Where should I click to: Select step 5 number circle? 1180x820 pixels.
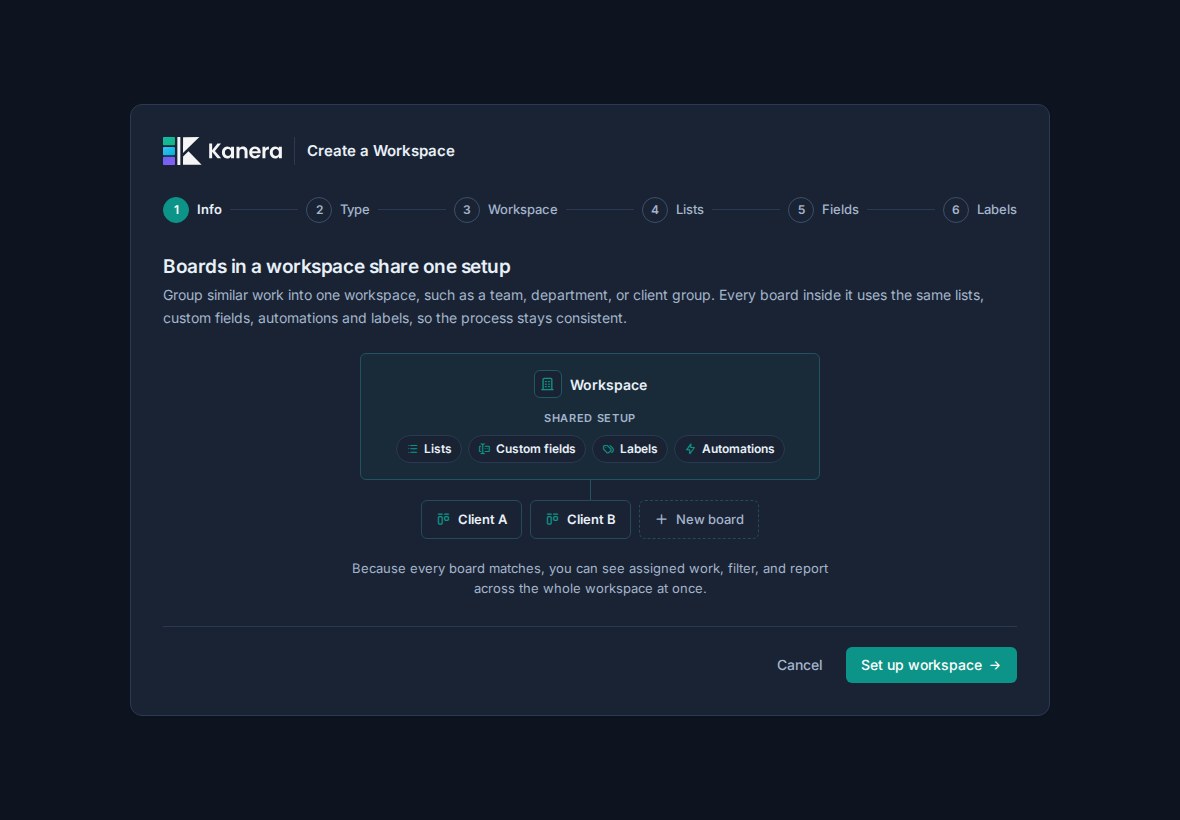point(801,210)
